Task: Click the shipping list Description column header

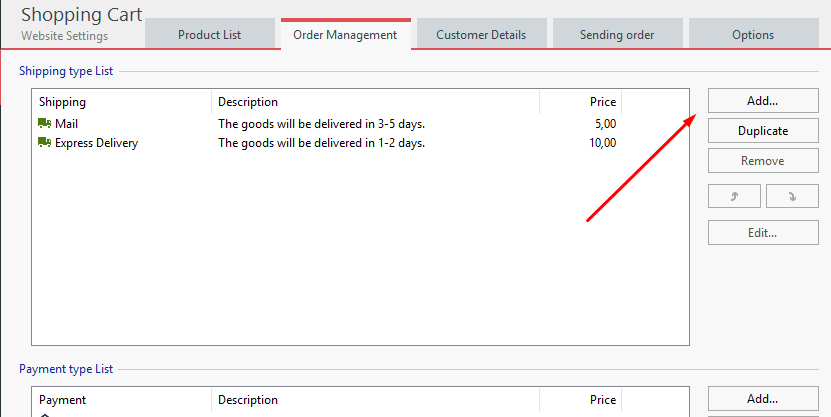Action: [375, 102]
